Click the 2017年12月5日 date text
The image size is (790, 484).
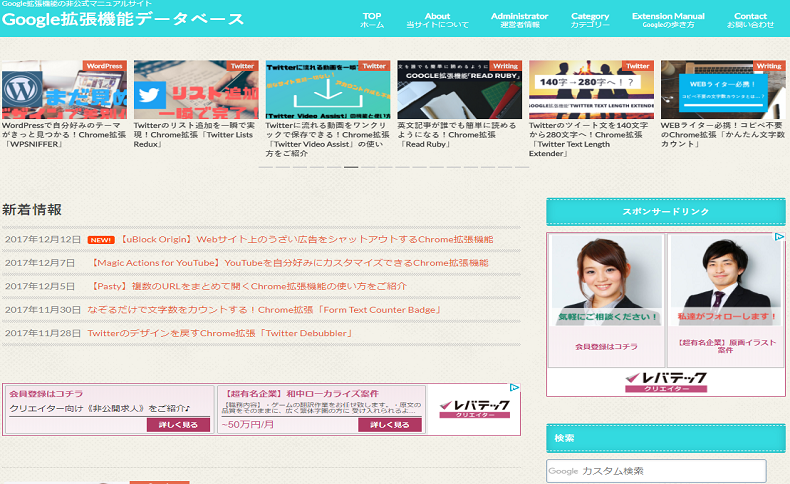pyautogui.click(x=40, y=286)
